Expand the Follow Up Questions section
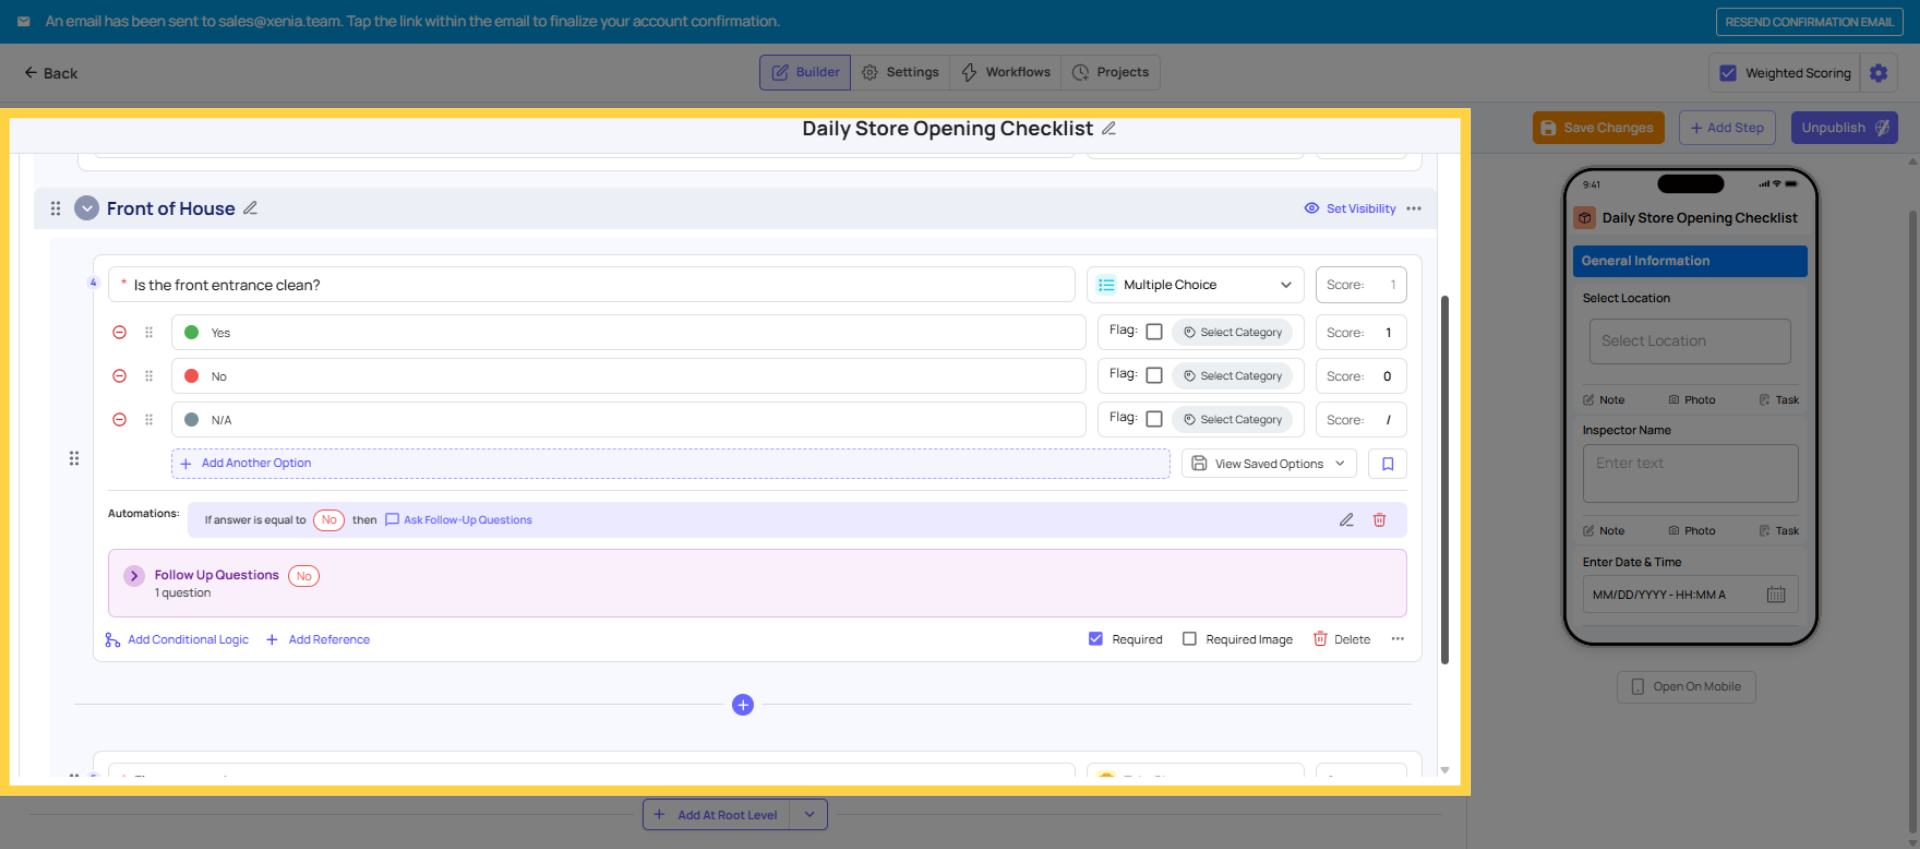 (x=134, y=576)
